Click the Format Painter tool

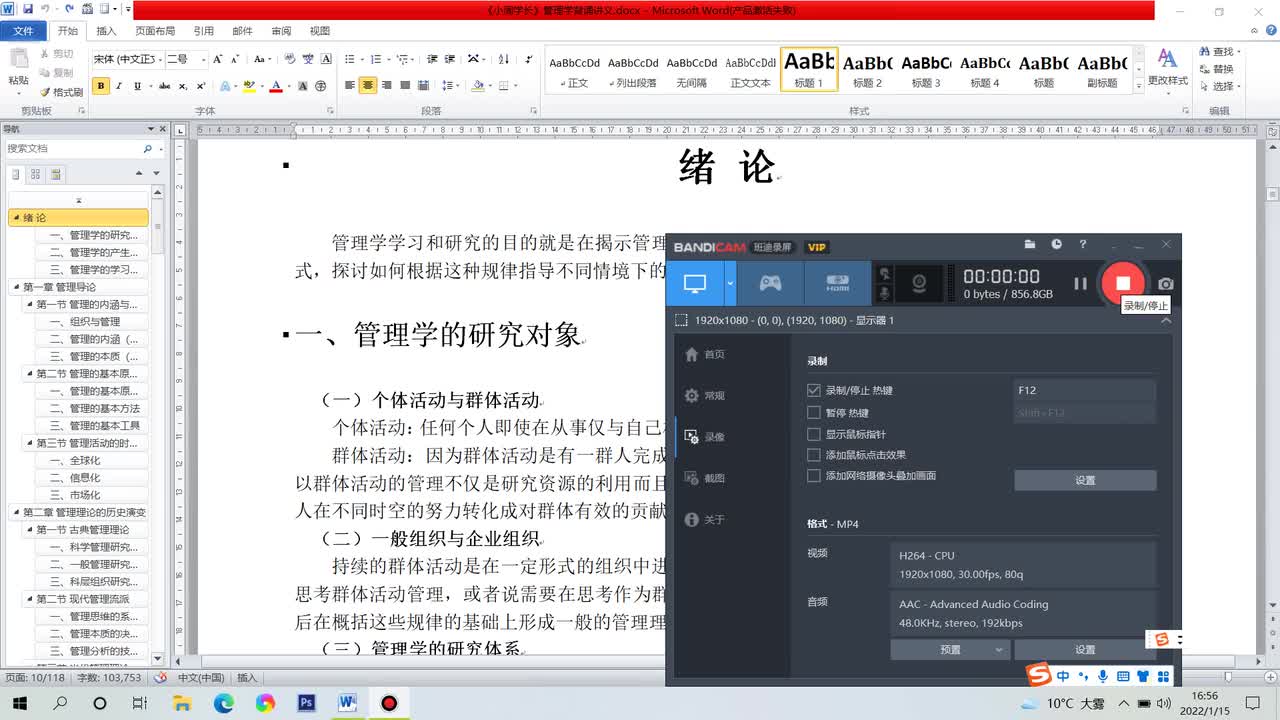click(x=62, y=92)
